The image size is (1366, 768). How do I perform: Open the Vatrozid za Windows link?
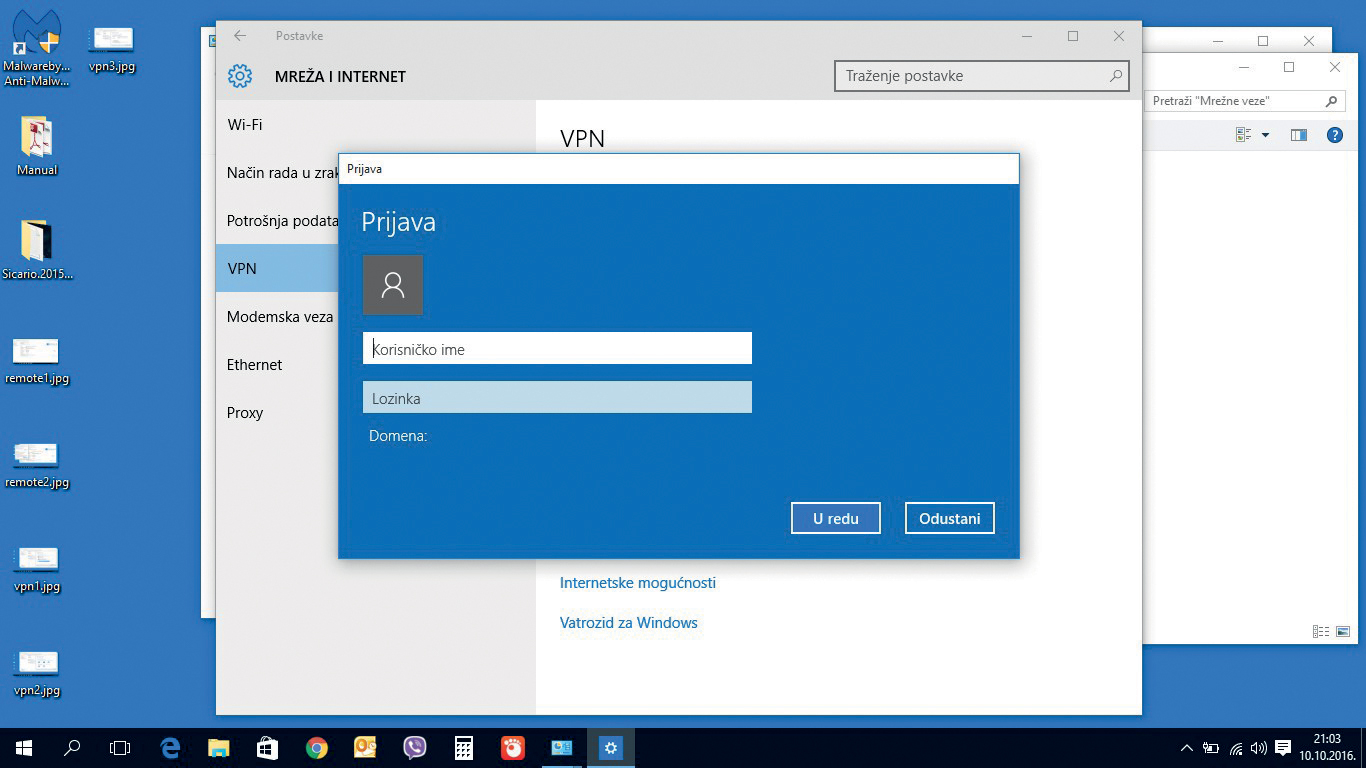(628, 623)
